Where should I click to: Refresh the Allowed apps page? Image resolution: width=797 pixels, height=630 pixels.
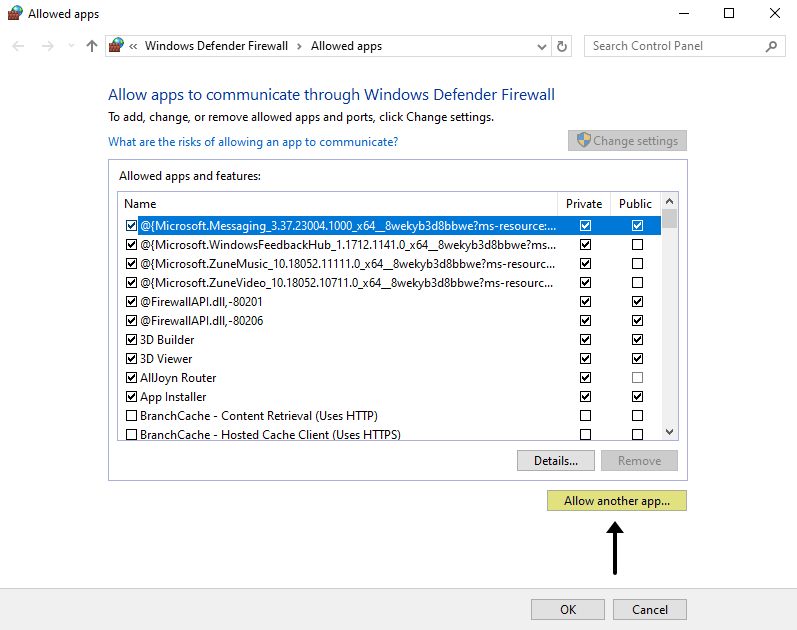pyautogui.click(x=562, y=46)
